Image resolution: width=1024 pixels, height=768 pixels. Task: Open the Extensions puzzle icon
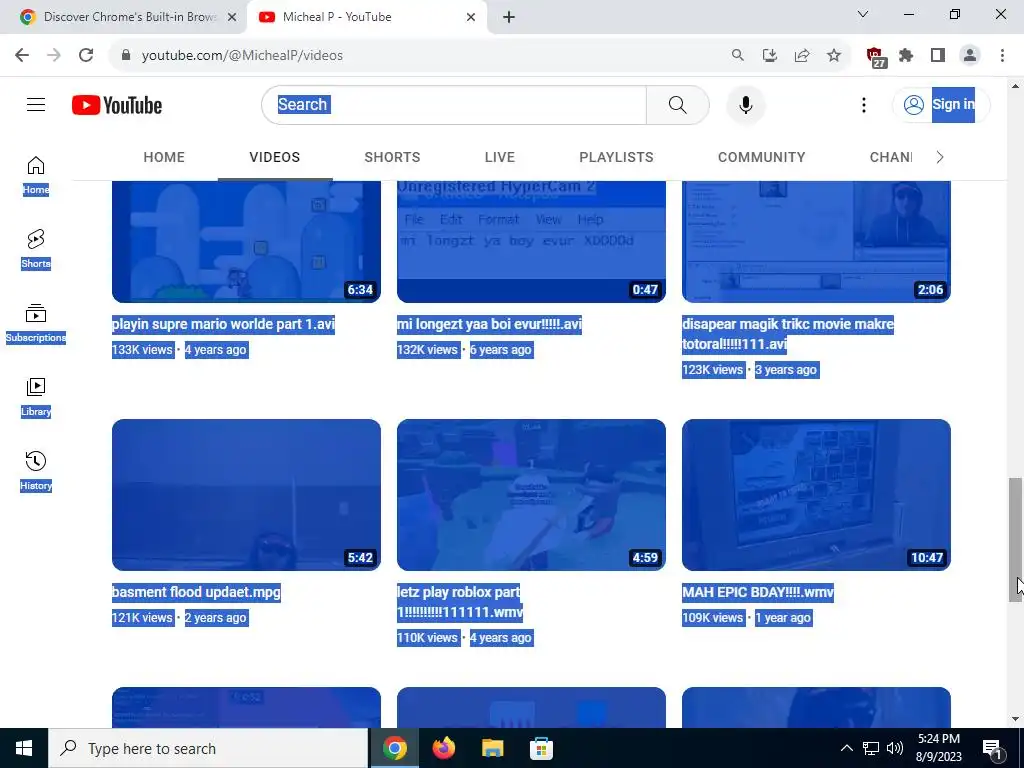906,55
